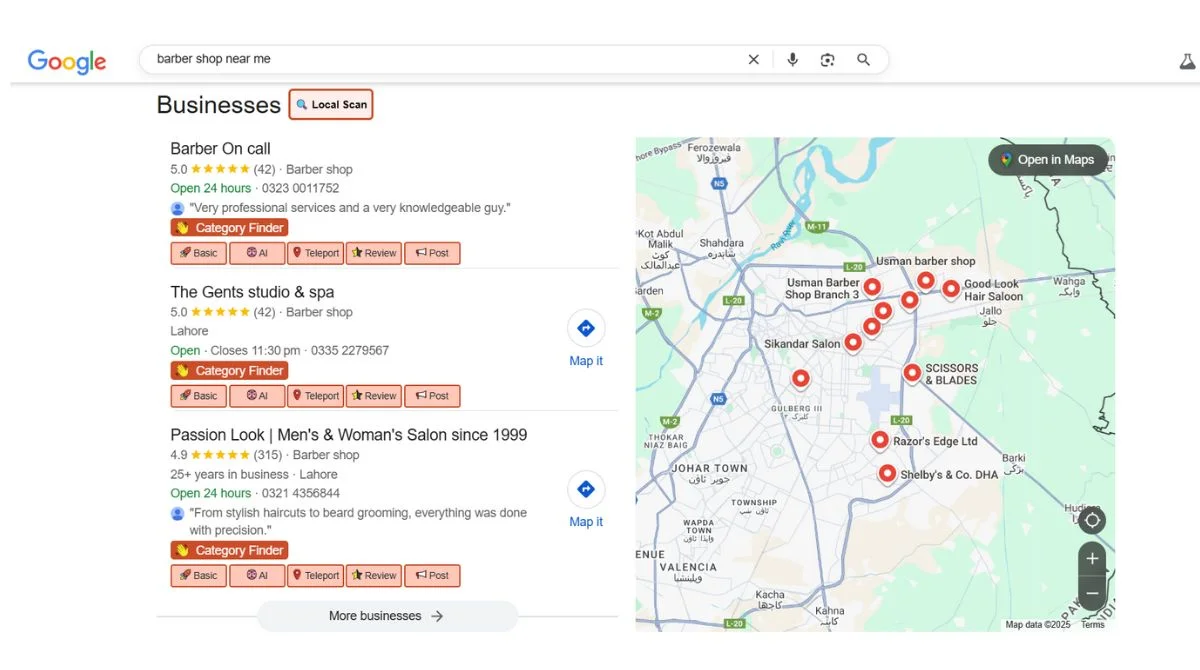Open in Maps button on map
This screenshot has width=1200, height=670.
pyautogui.click(x=1048, y=160)
